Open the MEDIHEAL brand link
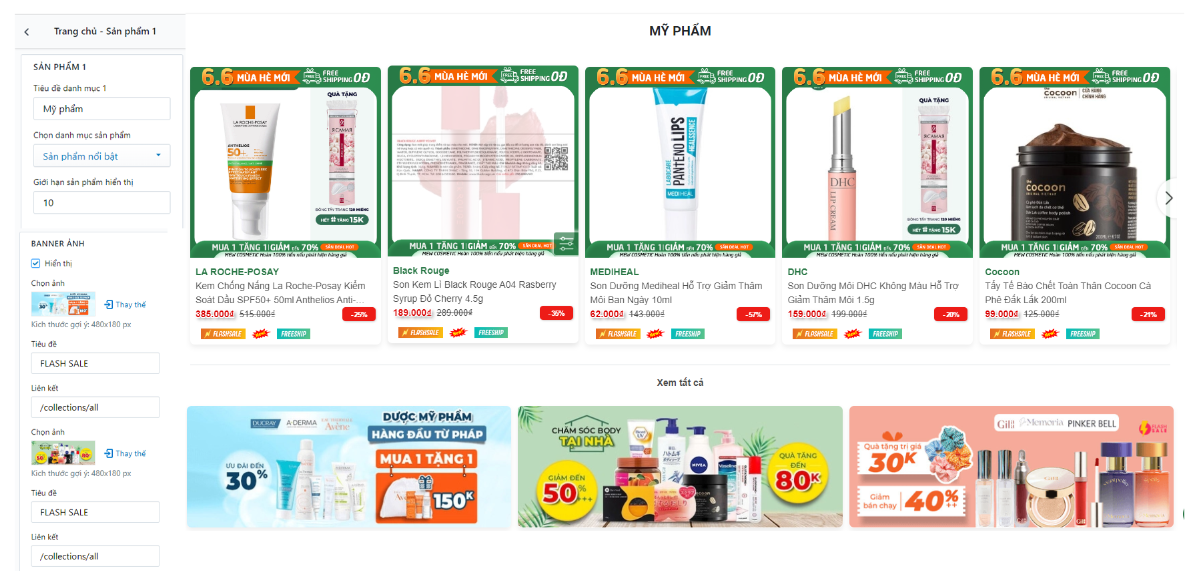The width and height of the screenshot is (1192, 571). pos(614,271)
